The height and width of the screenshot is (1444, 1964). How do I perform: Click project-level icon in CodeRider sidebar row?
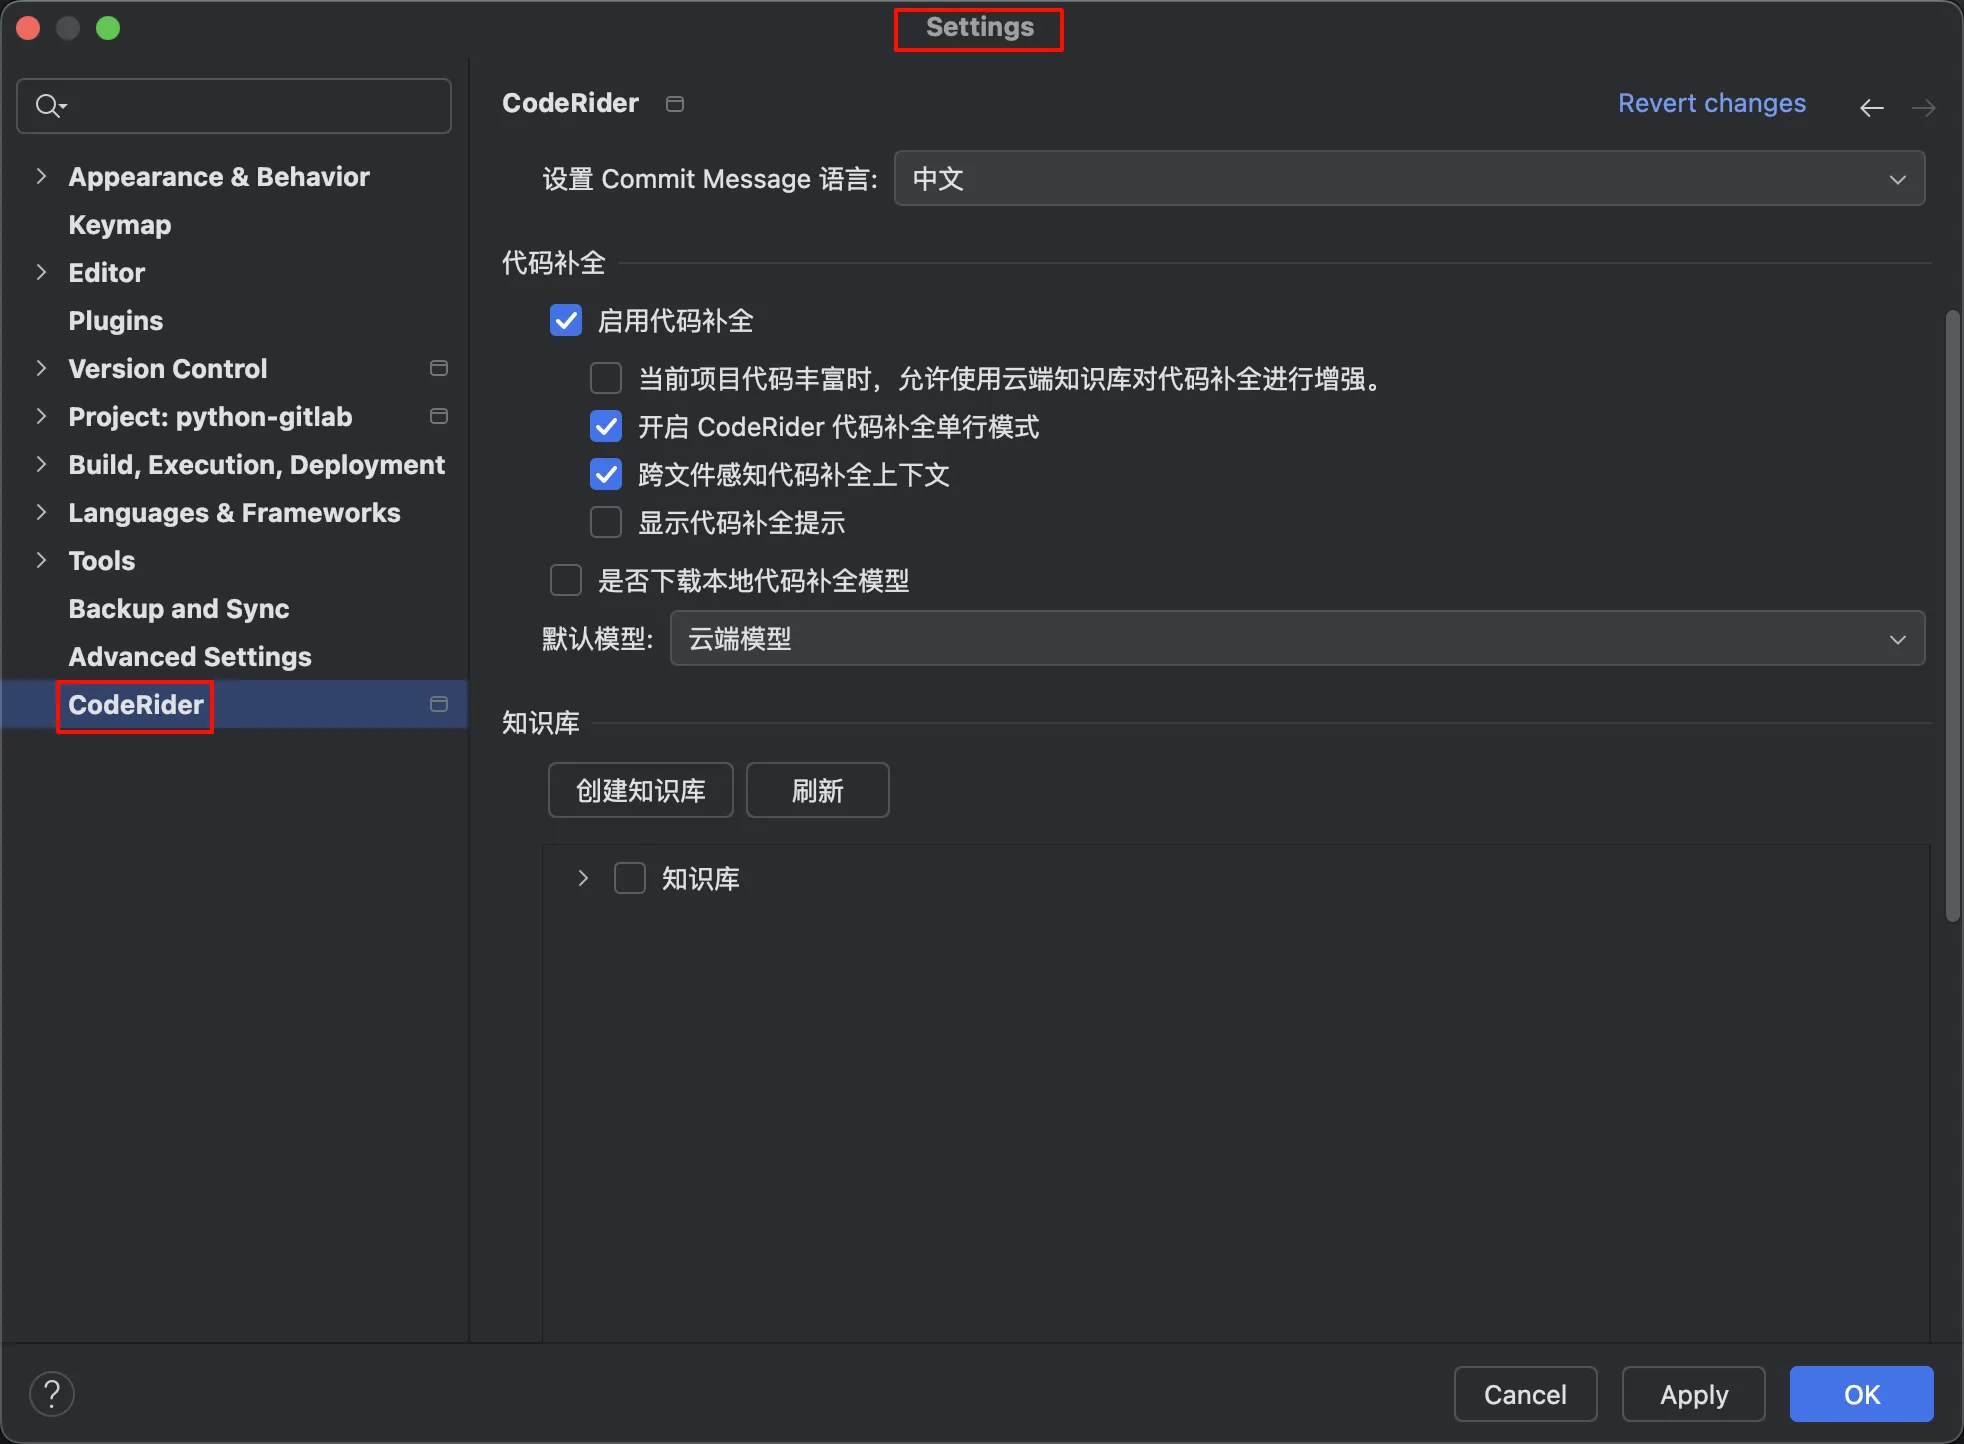(438, 704)
